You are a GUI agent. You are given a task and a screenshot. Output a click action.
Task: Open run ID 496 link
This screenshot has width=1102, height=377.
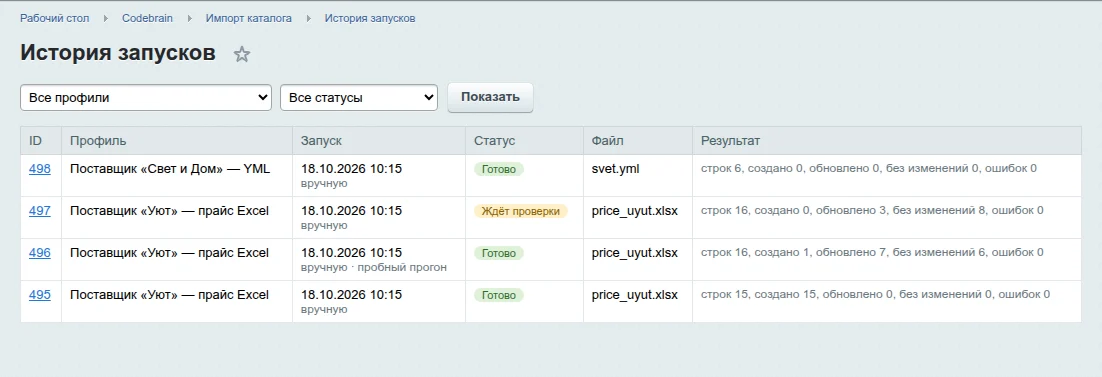39,253
